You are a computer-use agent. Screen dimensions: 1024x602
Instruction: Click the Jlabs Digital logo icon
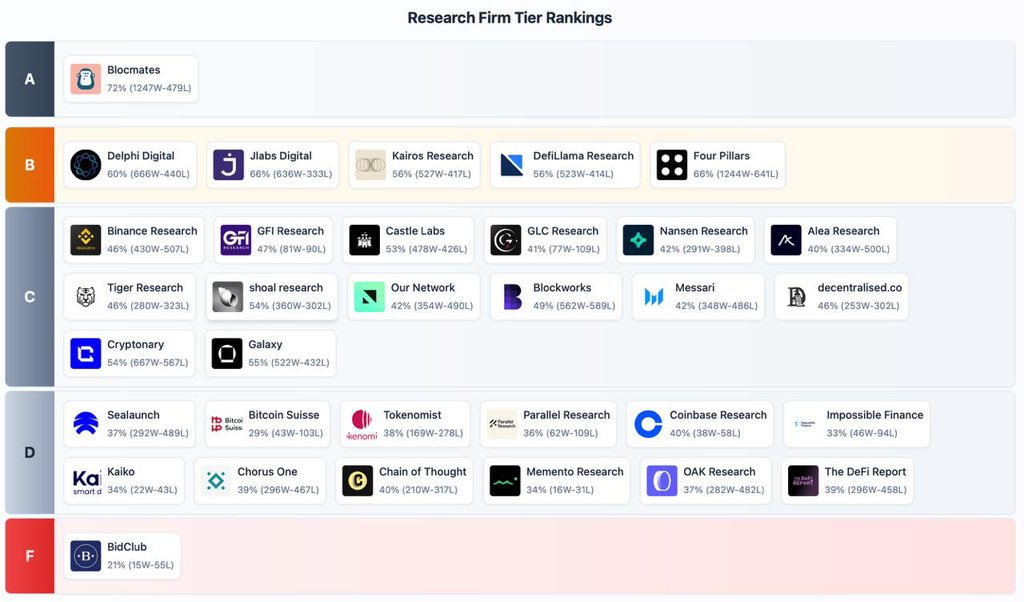pyautogui.click(x=229, y=165)
